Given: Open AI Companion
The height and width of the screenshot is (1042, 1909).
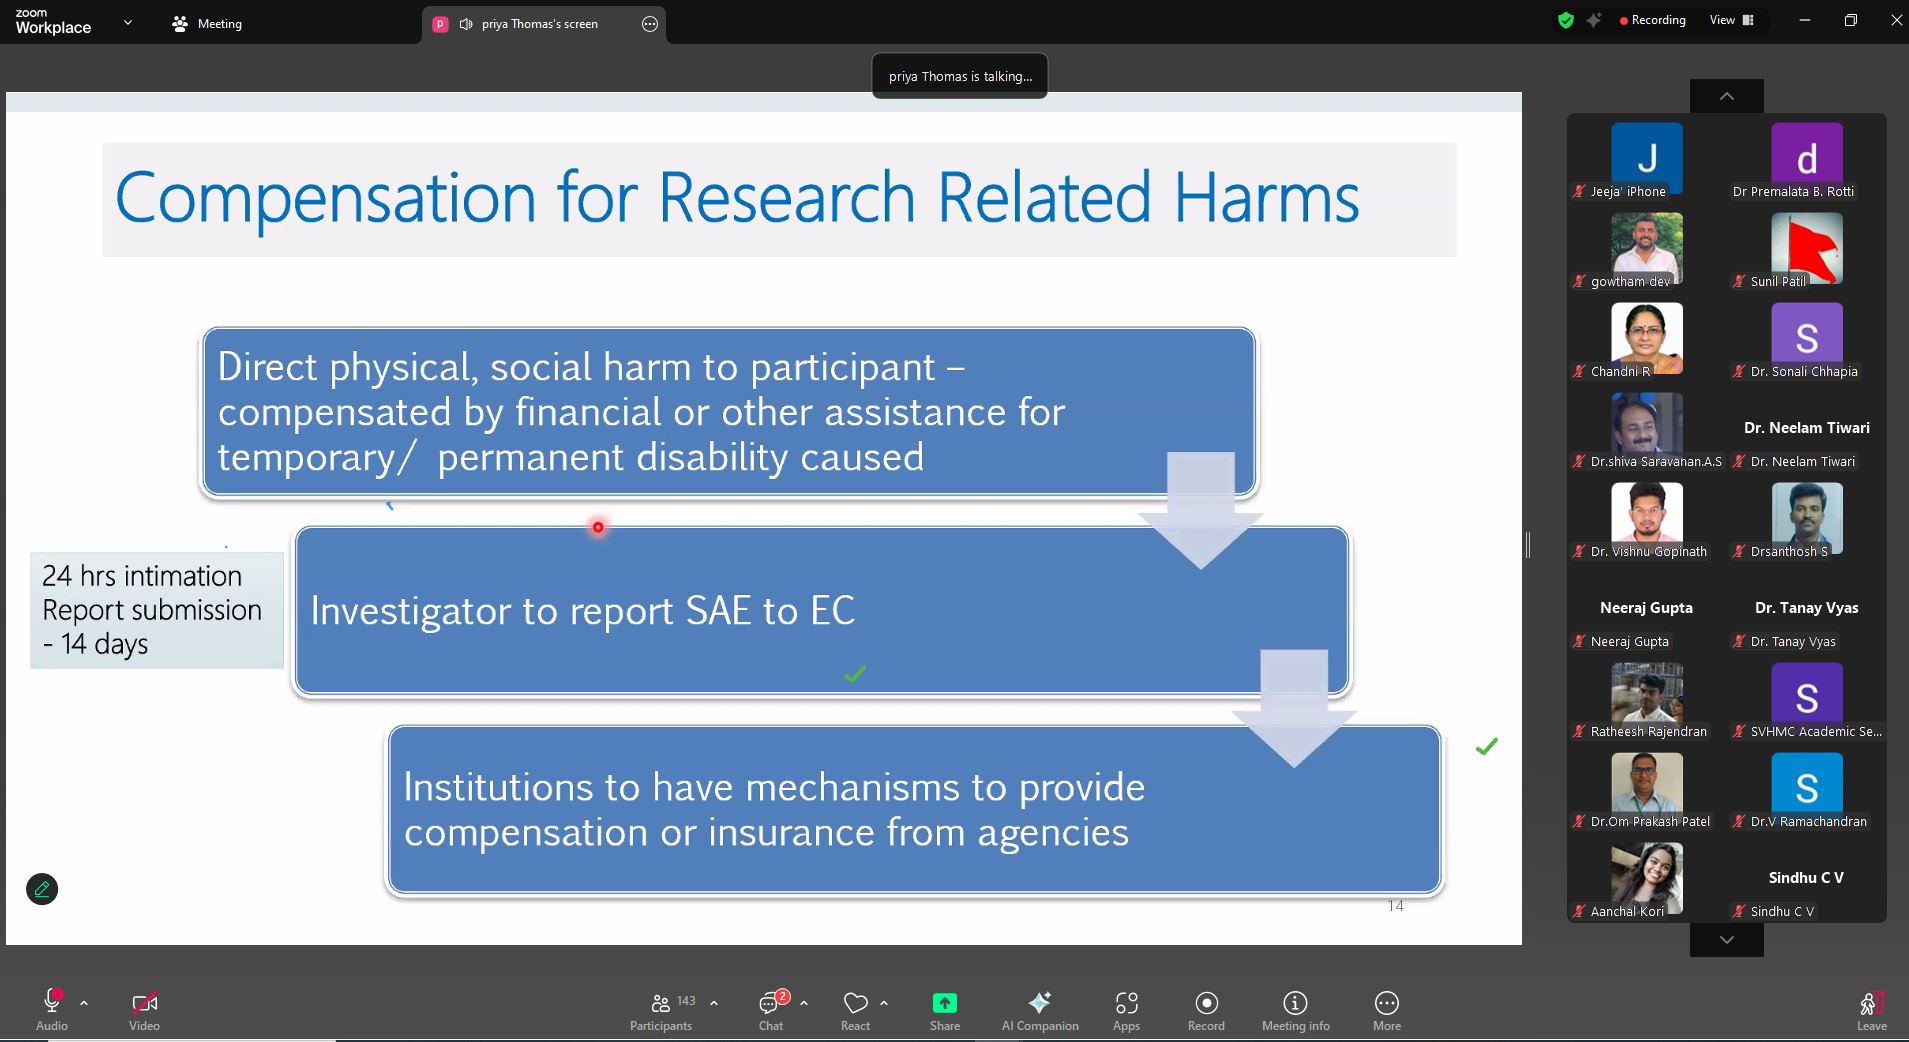Looking at the screenshot, I should pyautogui.click(x=1039, y=1010).
